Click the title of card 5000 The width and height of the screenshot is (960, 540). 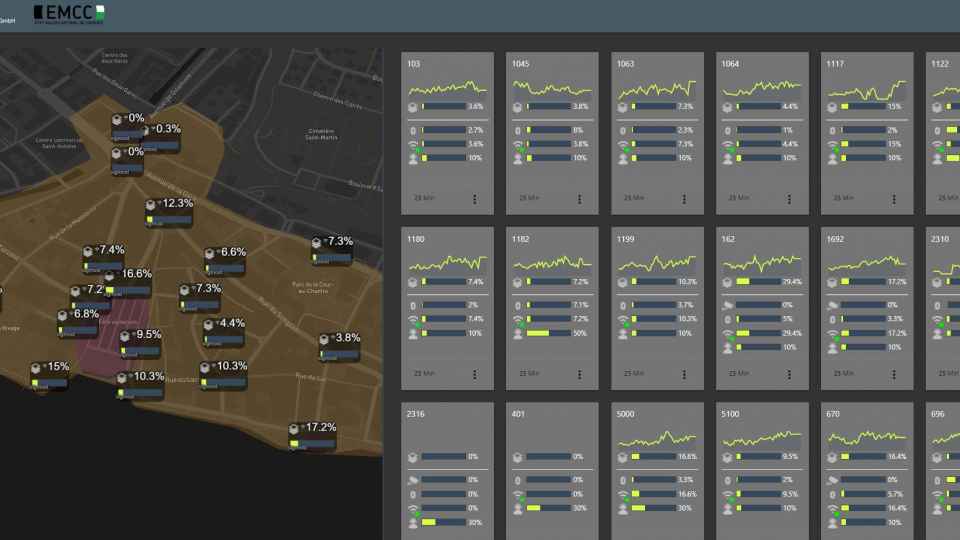point(626,414)
